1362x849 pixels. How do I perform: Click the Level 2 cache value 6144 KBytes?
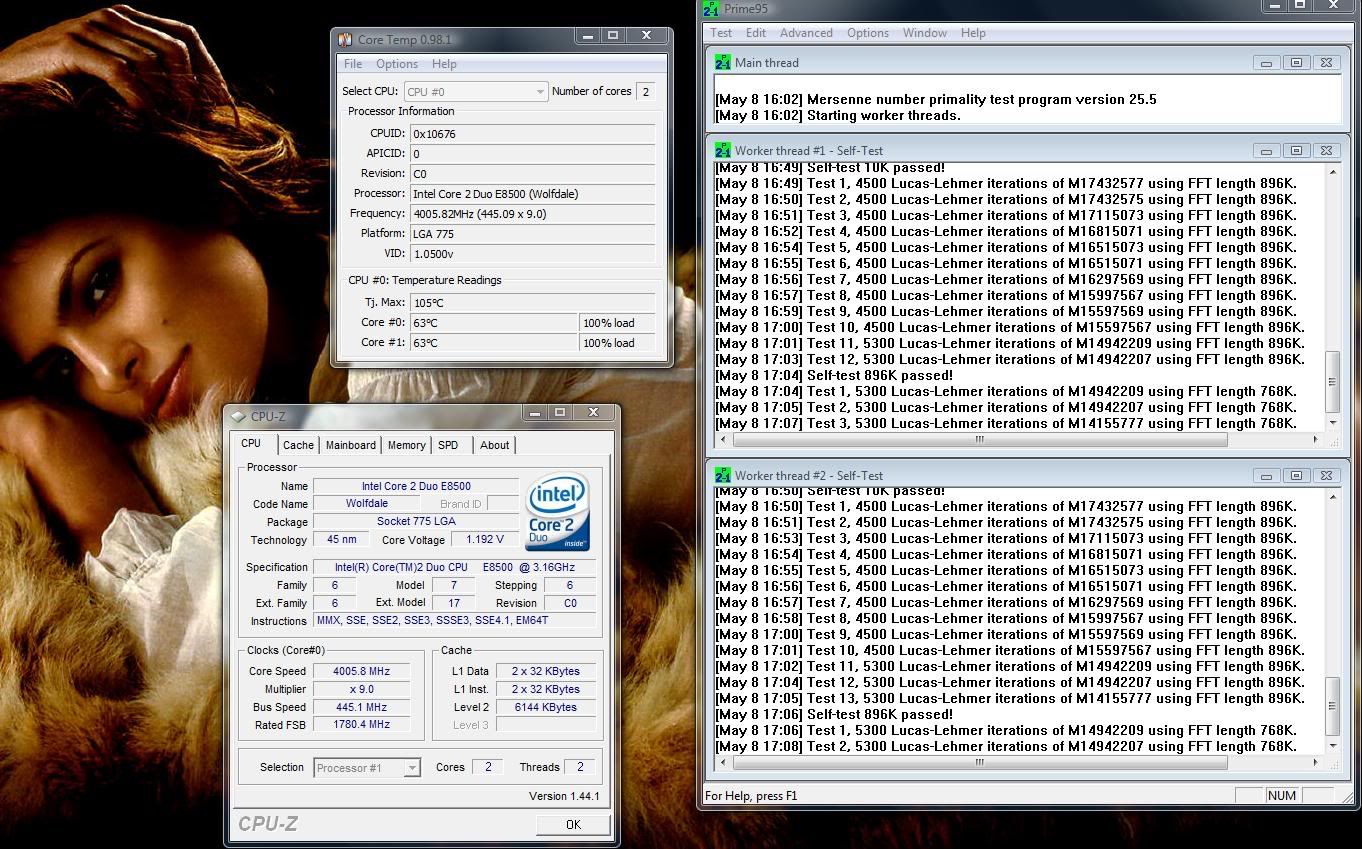point(545,708)
